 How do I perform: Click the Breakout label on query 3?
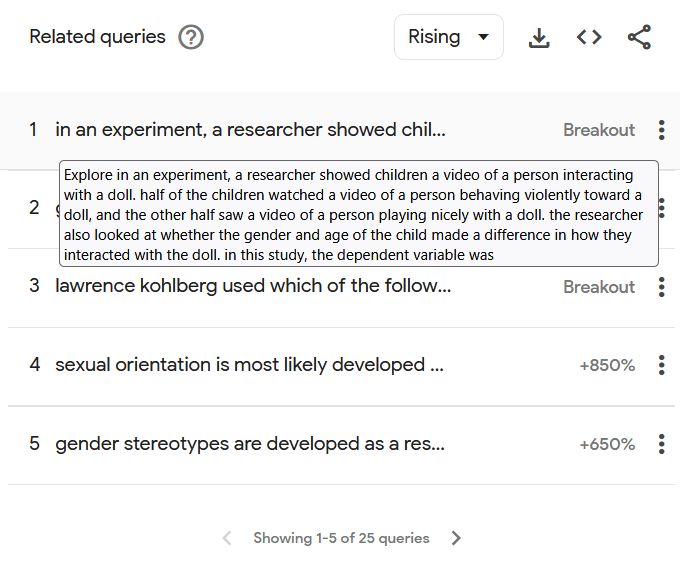tap(599, 287)
